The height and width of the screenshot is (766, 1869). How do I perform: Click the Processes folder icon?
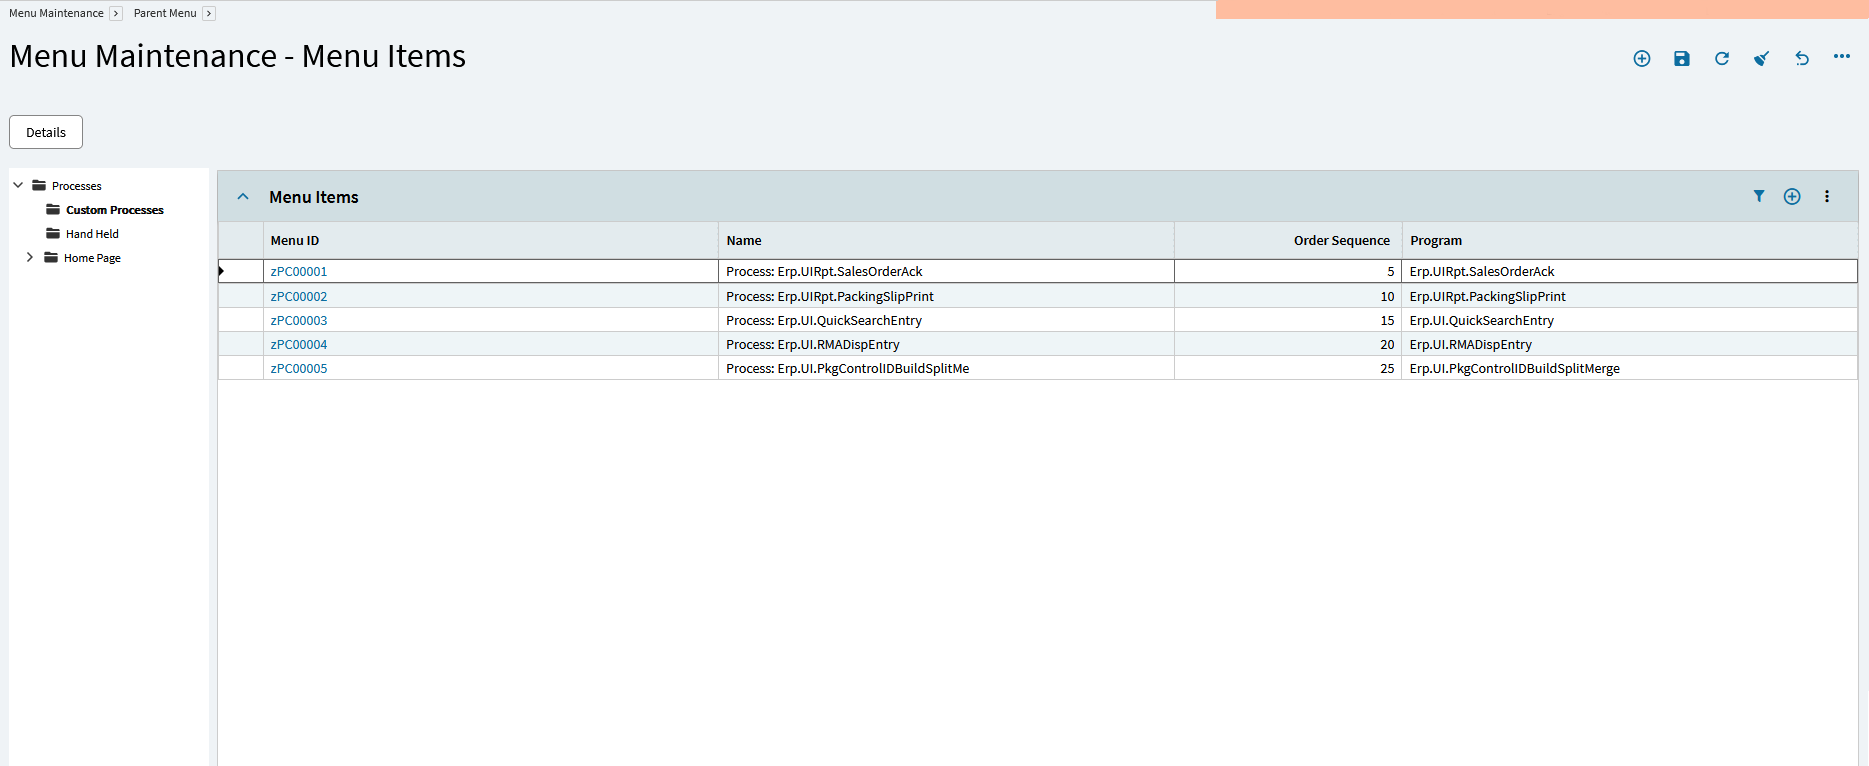(x=39, y=185)
